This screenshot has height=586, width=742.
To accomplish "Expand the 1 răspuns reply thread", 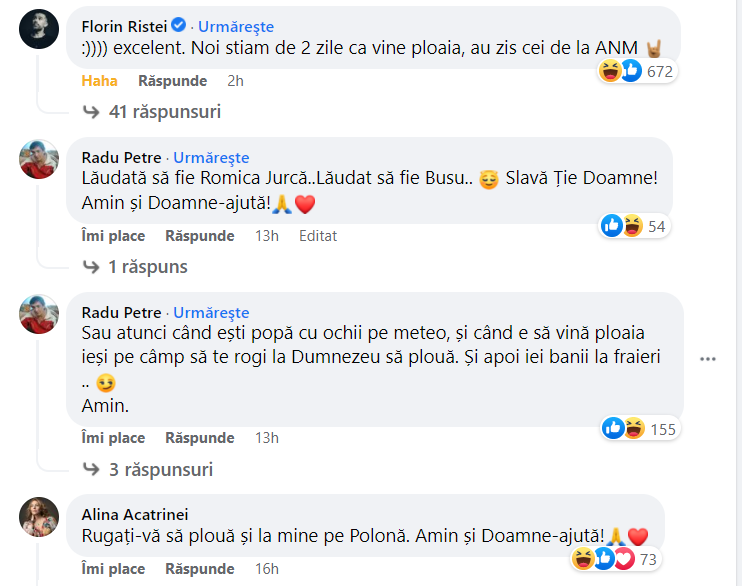I will click(x=148, y=267).
